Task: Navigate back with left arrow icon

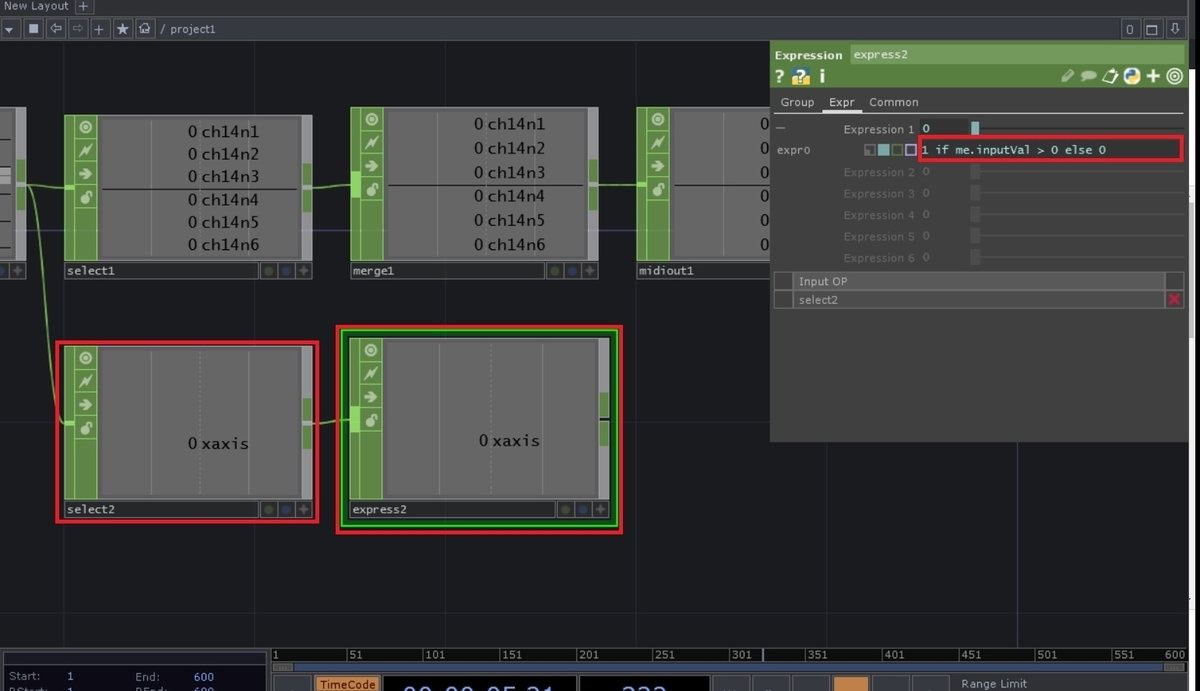Action: click(x=56, y=29)
